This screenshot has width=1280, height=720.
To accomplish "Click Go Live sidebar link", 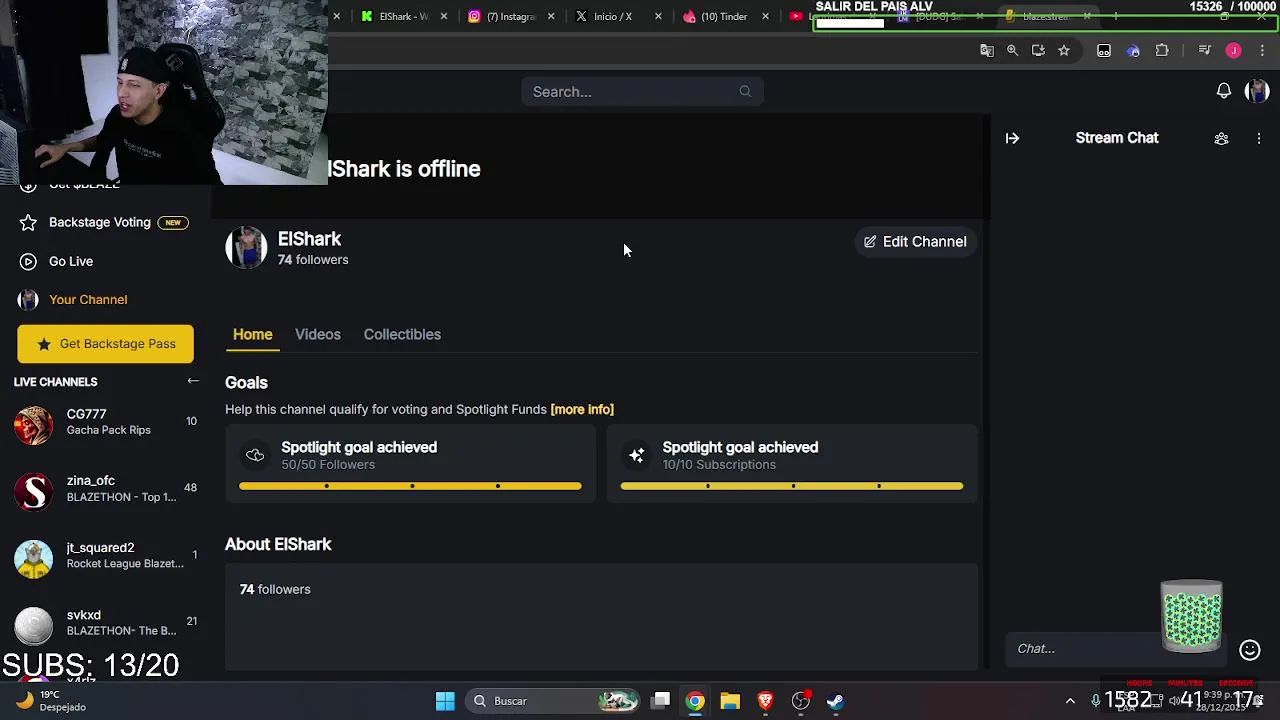I will pyautogui.click(x=71, y=261).
